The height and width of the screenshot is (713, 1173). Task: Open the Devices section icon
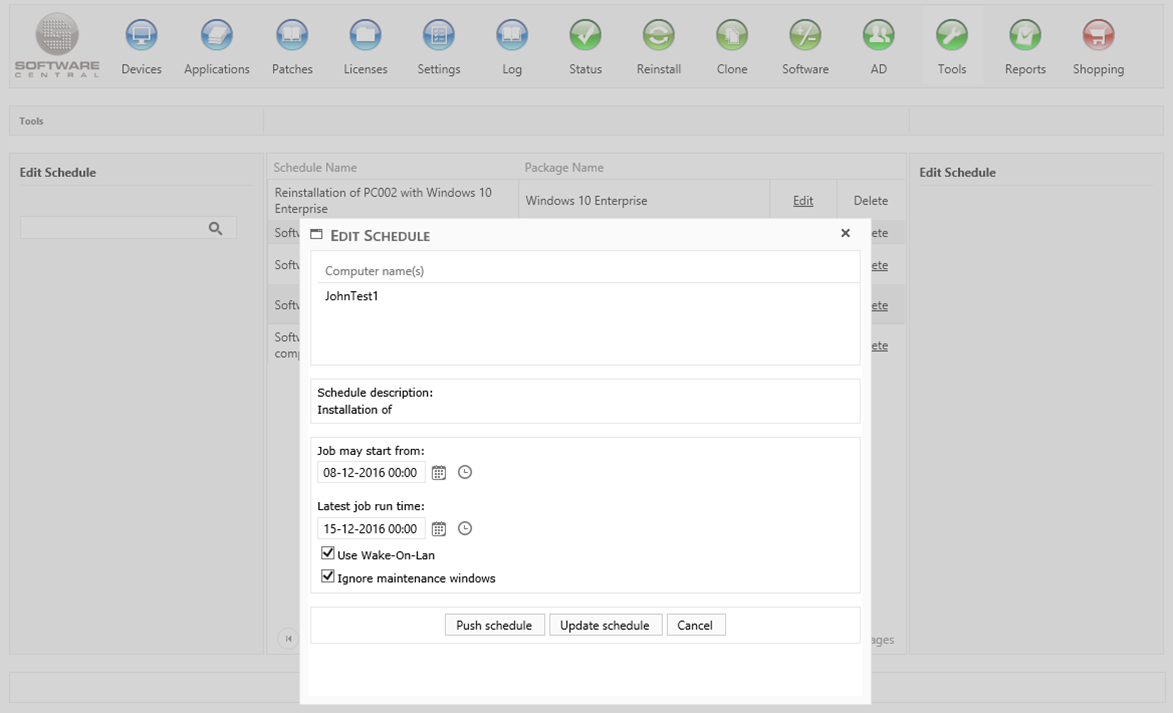(x=141, y=36)
